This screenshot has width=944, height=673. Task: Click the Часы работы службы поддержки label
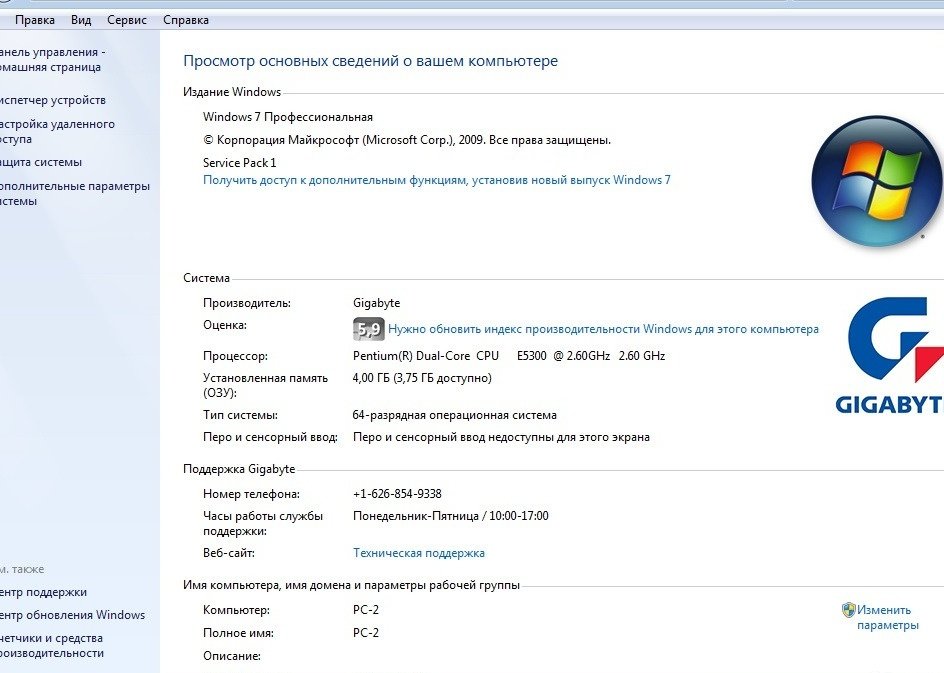tap(263, 524)
